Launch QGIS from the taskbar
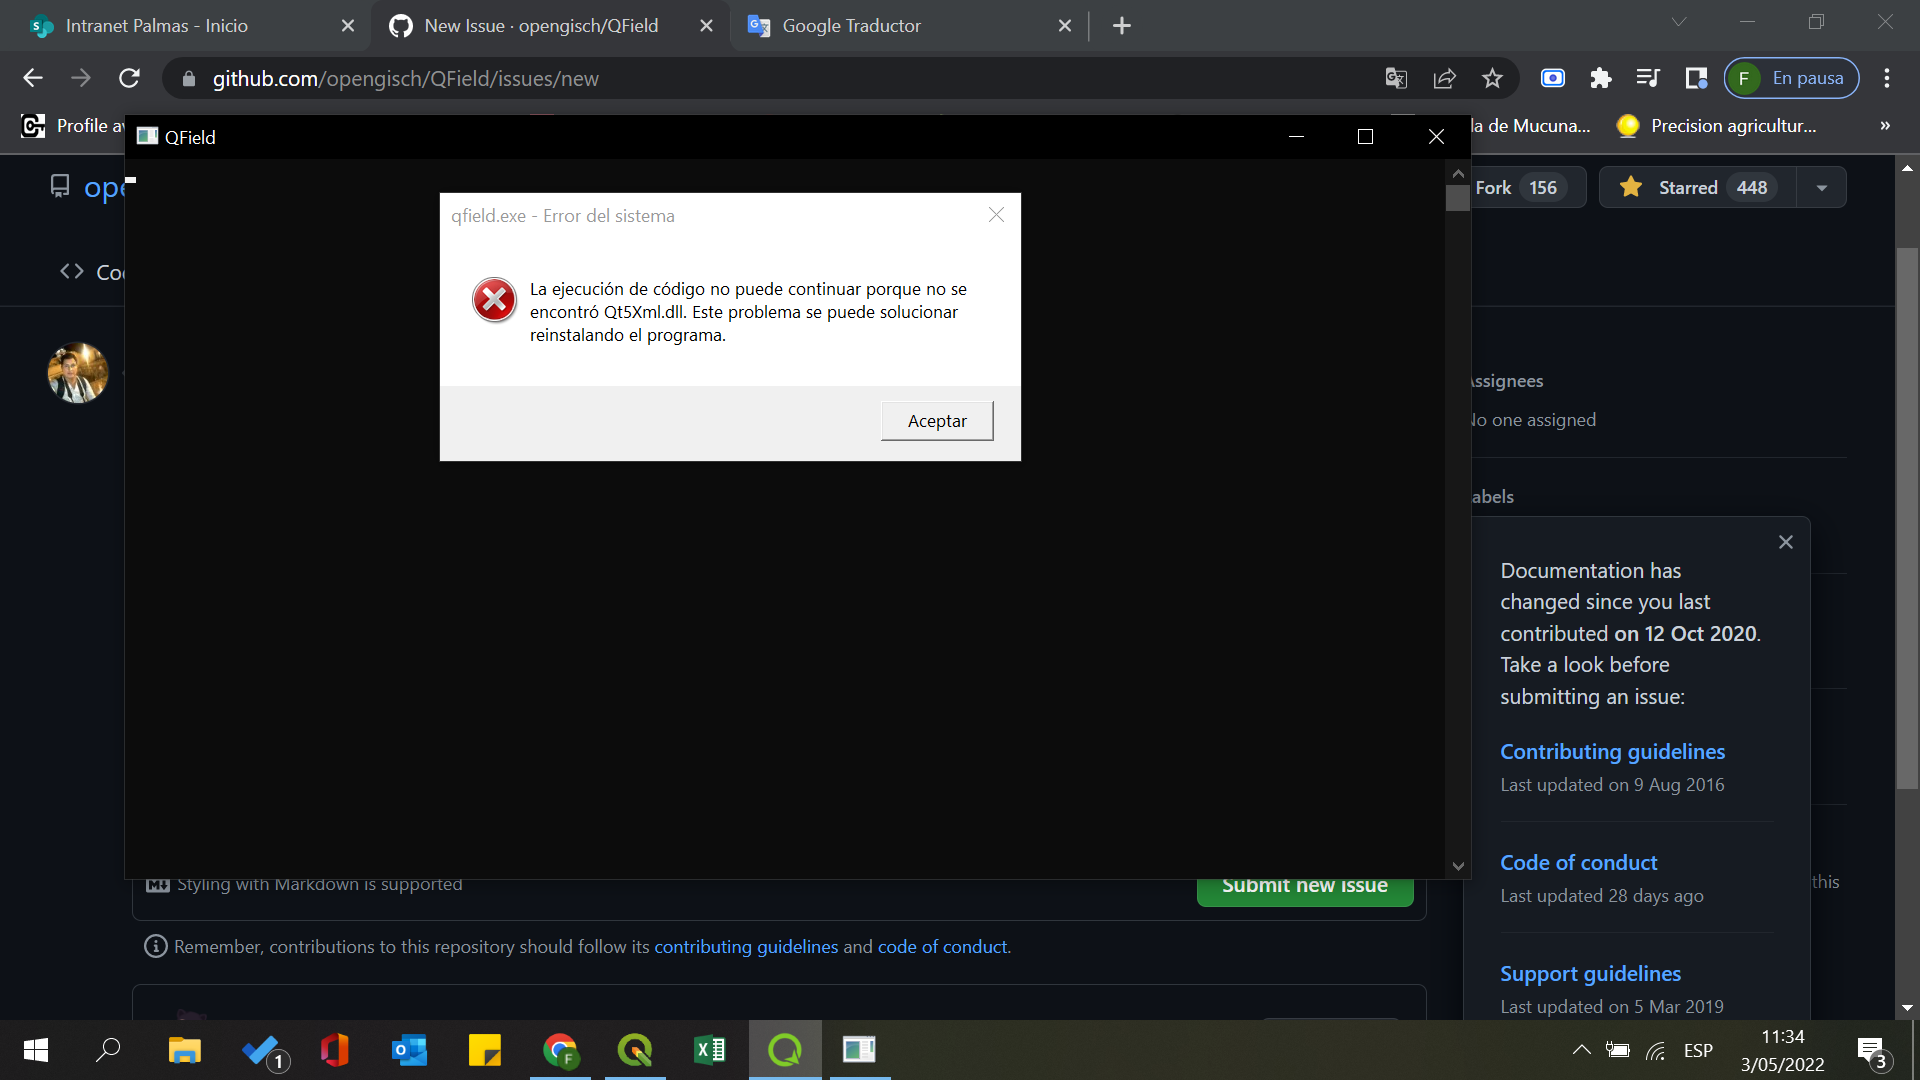The height and width of the screenshot is (1080, 1920). coord(635,1050)
